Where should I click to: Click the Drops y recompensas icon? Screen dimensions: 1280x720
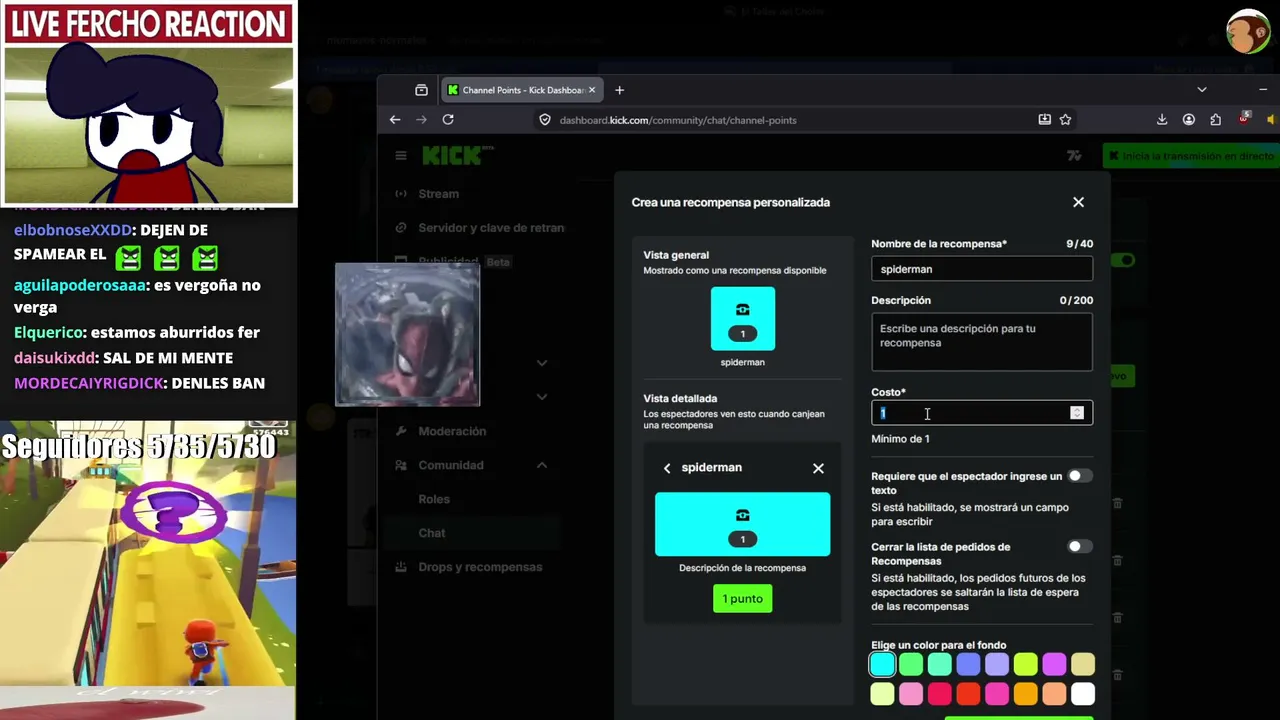pos(401,567)
